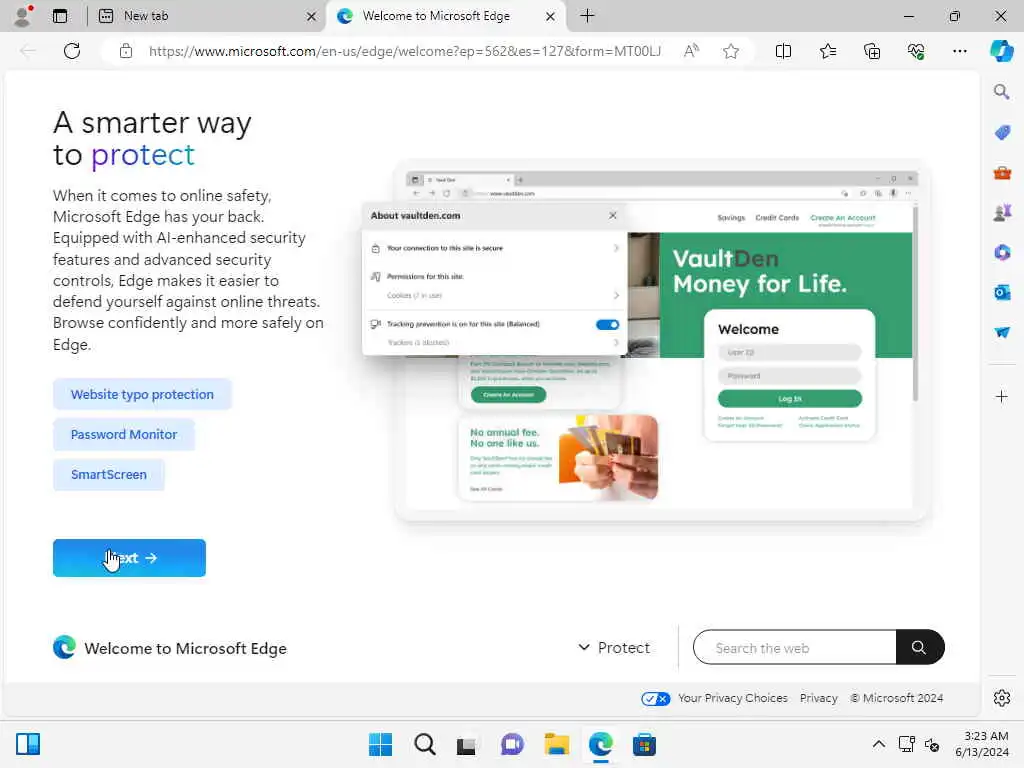
Task: Open the Favorites list icon
Action: click(827, 51)
